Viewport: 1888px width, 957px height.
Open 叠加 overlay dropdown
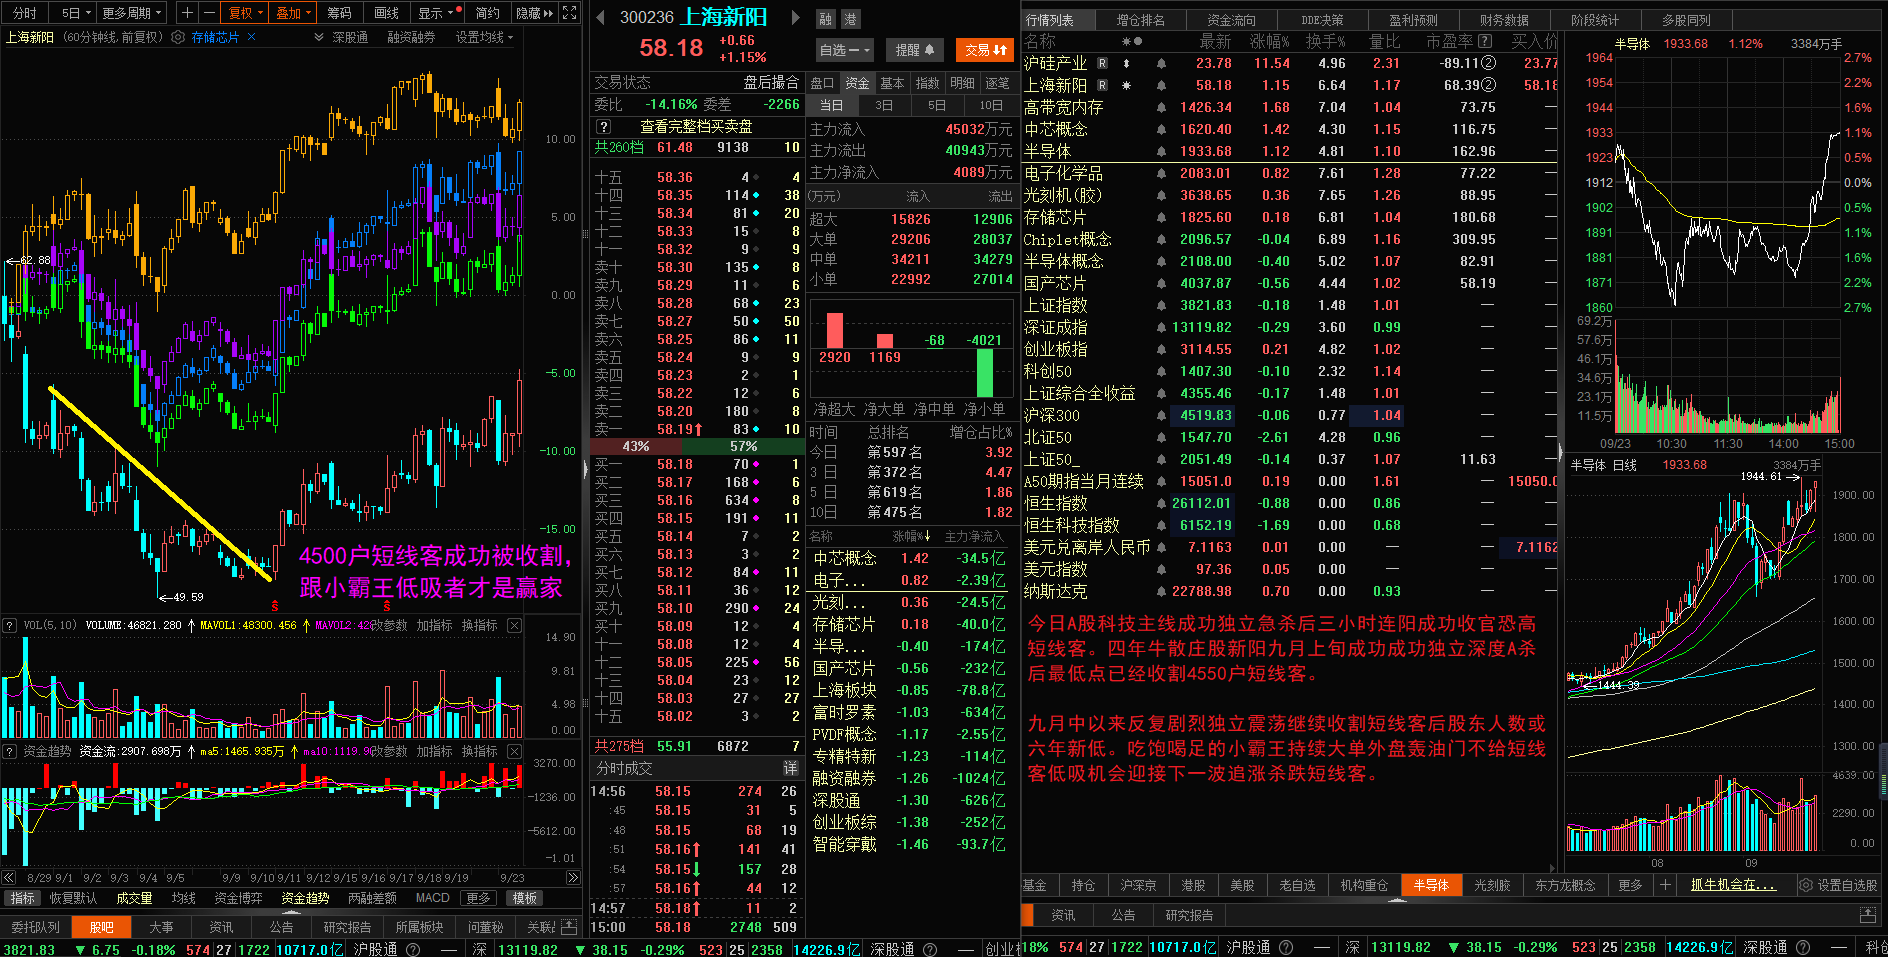pos(294,13)
